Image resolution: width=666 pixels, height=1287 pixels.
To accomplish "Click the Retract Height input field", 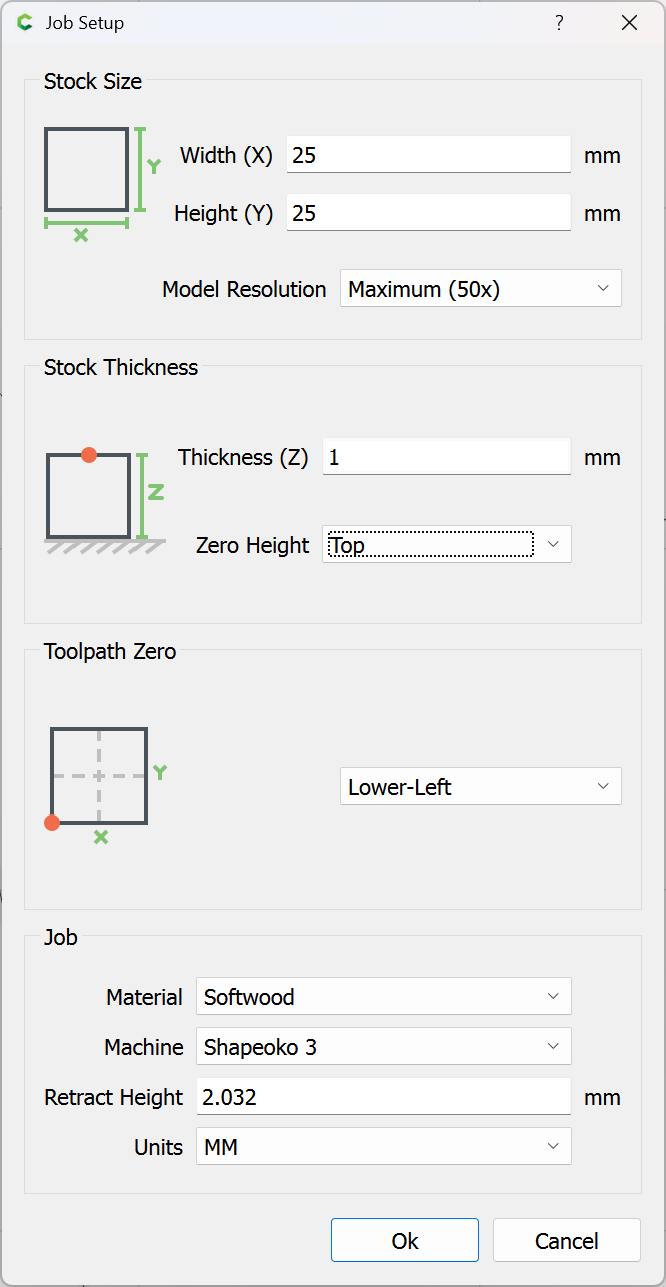I will pyautogui.click(x=383, y=1097).
